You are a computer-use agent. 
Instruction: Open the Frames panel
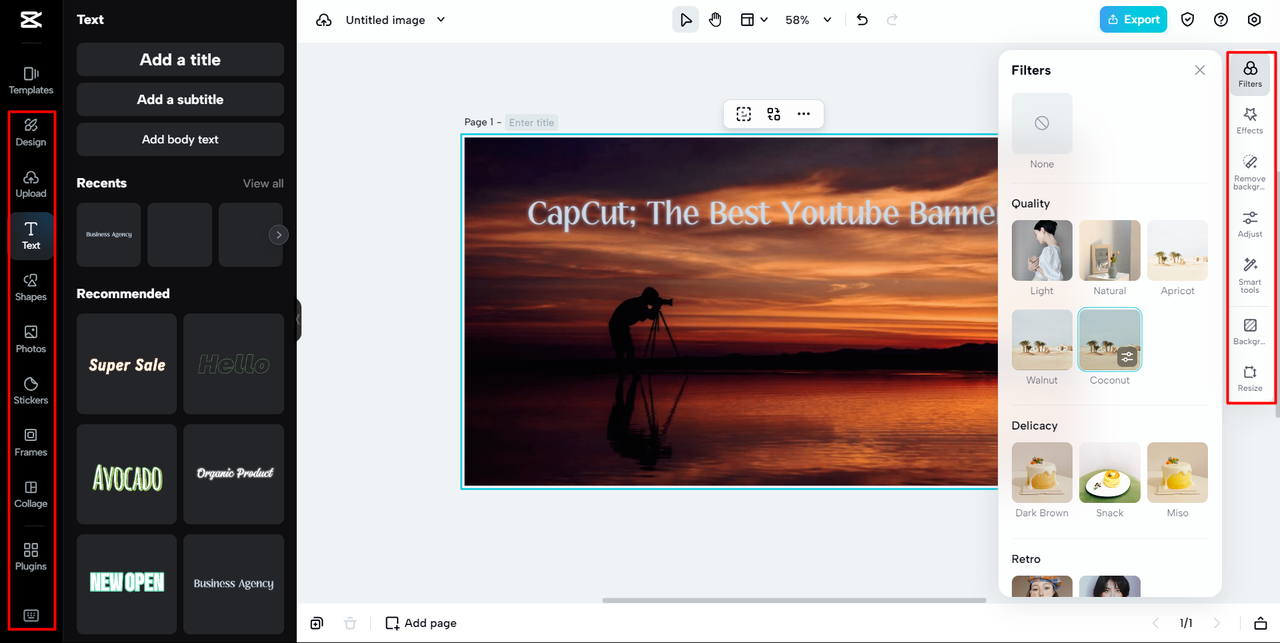(x=31, y=442)
